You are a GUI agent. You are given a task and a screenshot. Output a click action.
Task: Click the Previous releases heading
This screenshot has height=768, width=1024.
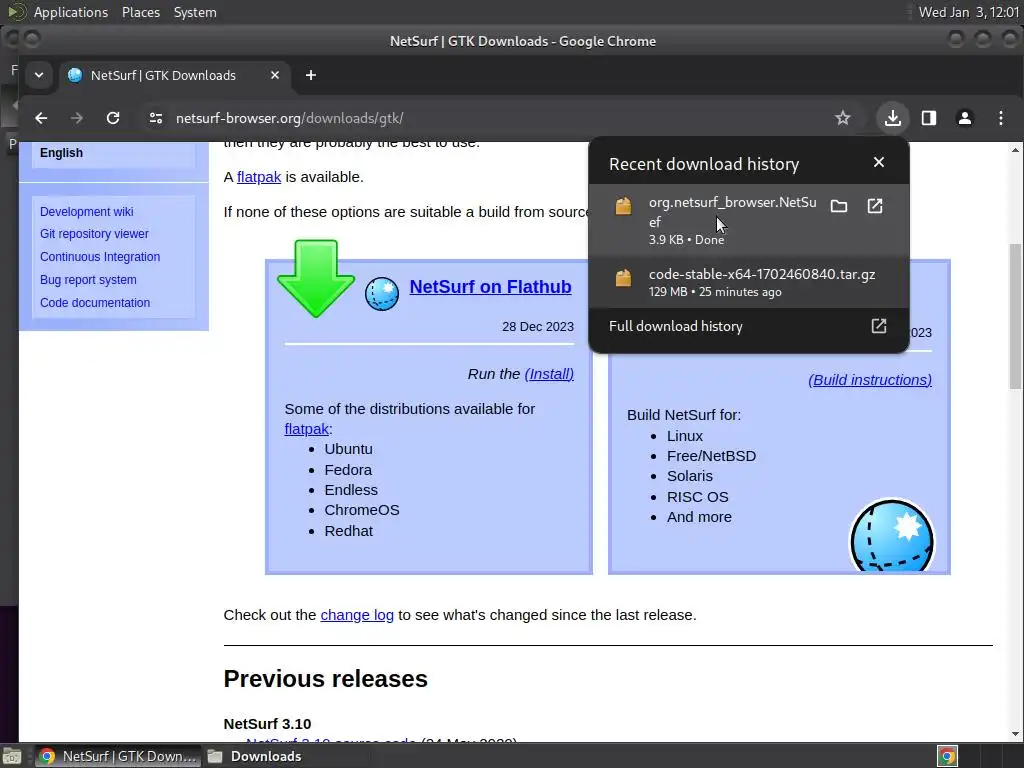tap(325, 679)
